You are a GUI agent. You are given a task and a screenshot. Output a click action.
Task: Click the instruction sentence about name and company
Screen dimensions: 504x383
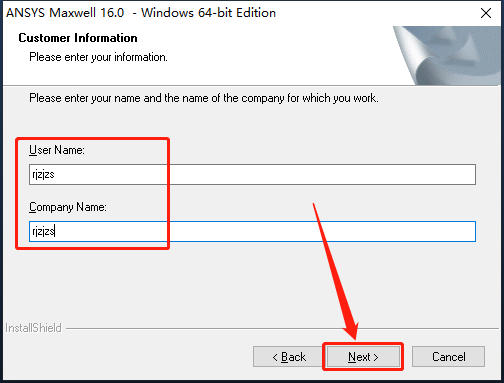click(204, 98)
